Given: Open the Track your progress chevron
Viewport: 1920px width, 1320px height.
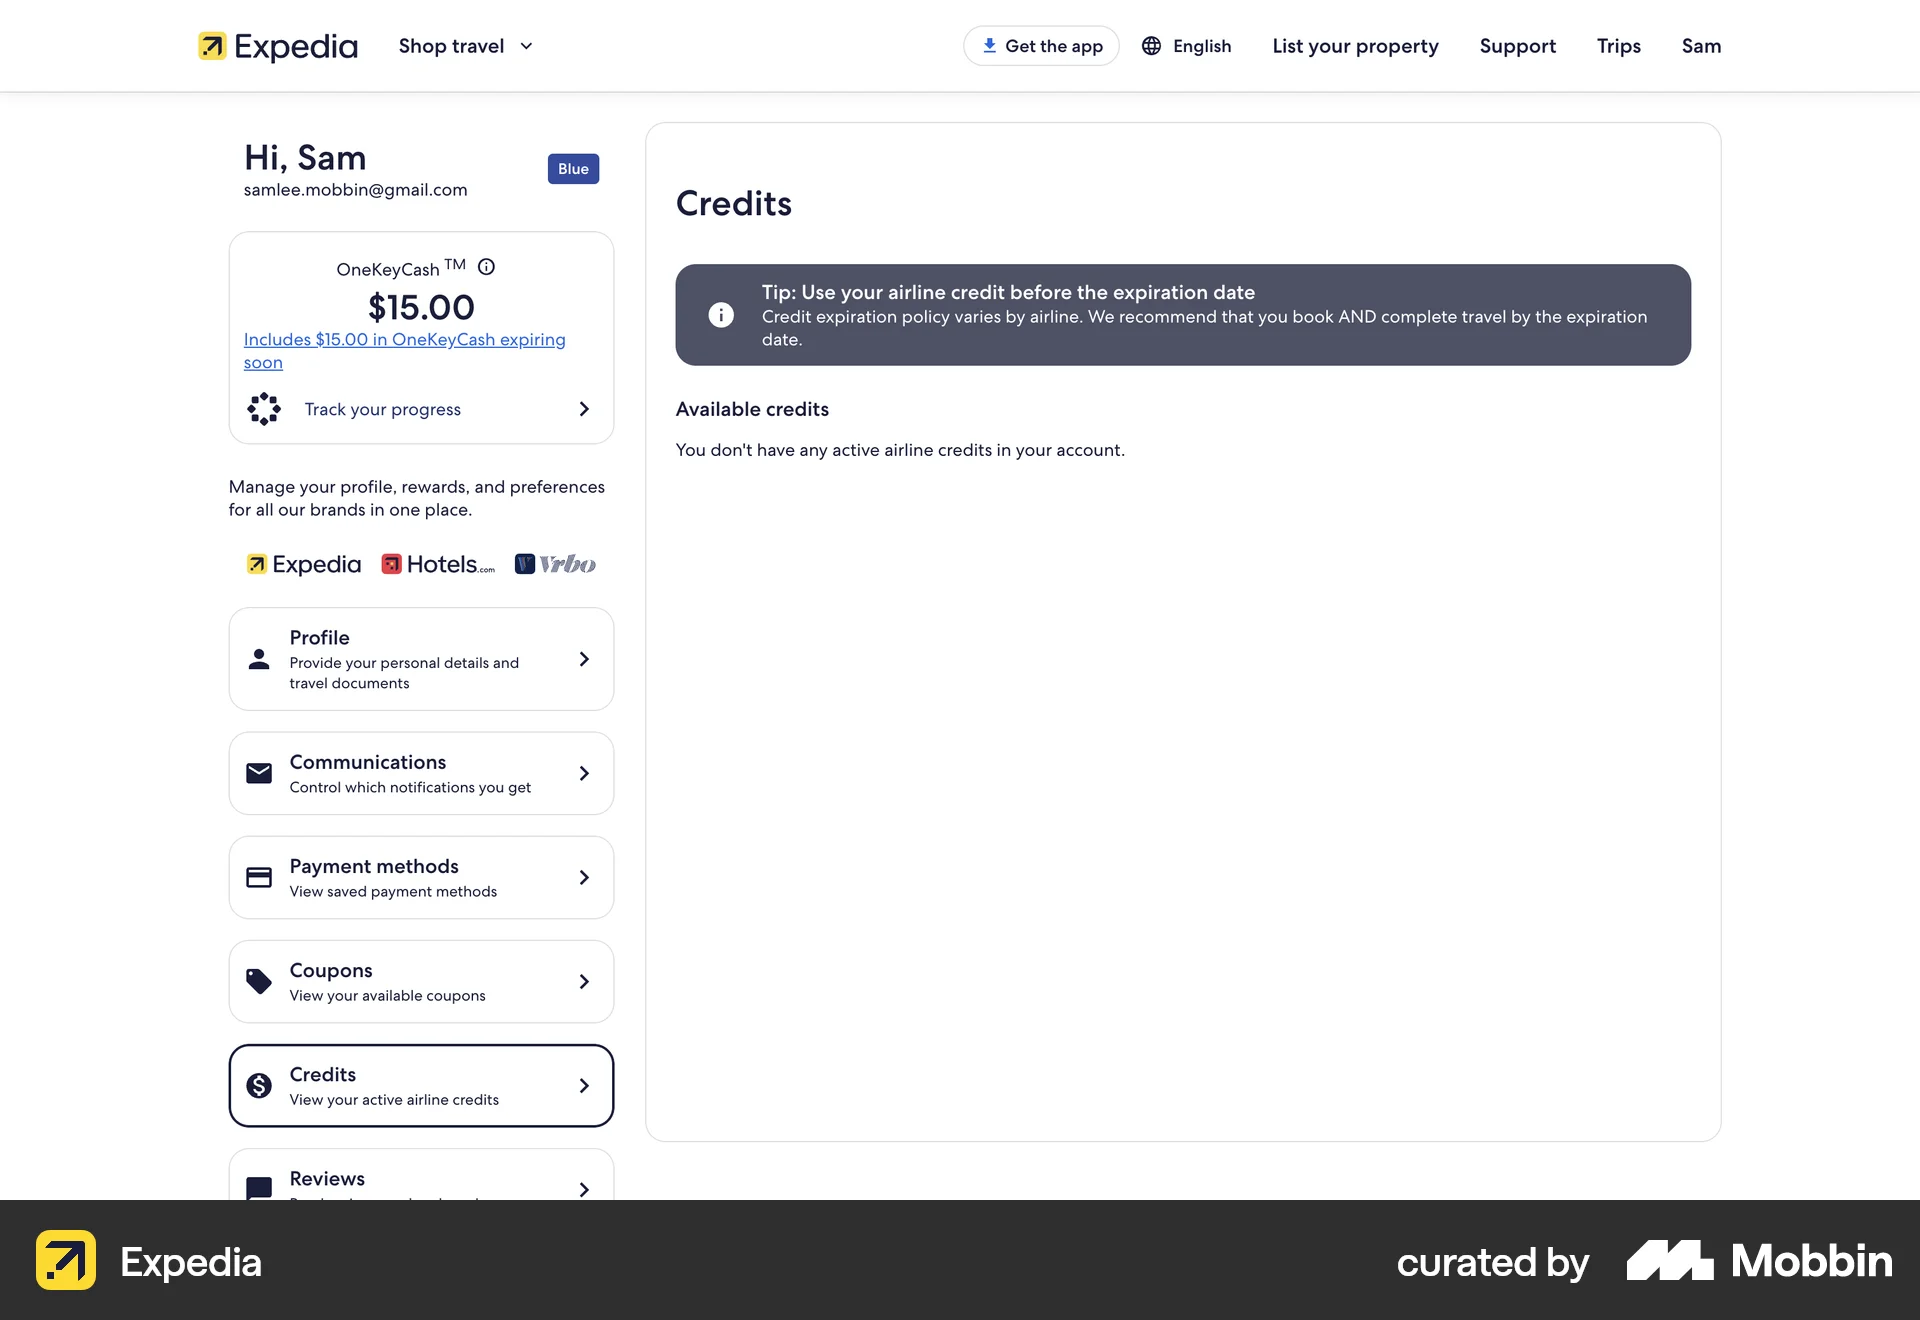Looking at the screenshot, I should tap(584, 409).
